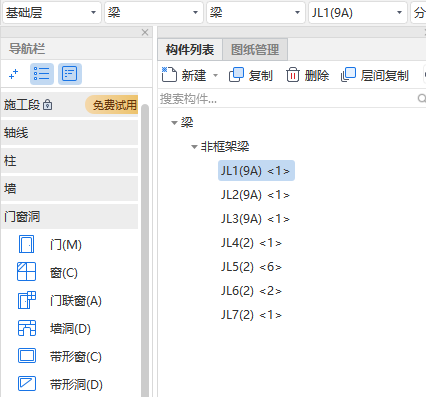The width and height of the screenshot is (426, 397).
Task: Select the 门联窗(A) icon
Action: click(x=26, y=300)
